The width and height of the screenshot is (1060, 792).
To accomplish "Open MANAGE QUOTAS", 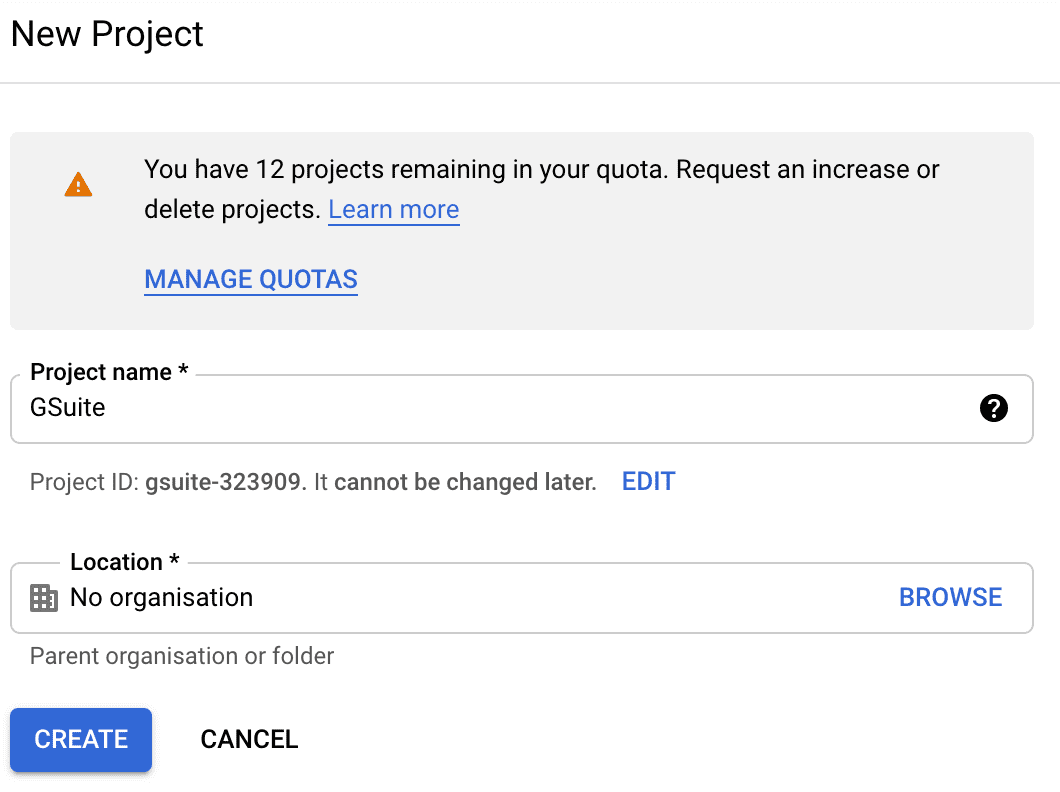I will pyautogui.click(x=250, y=279).
